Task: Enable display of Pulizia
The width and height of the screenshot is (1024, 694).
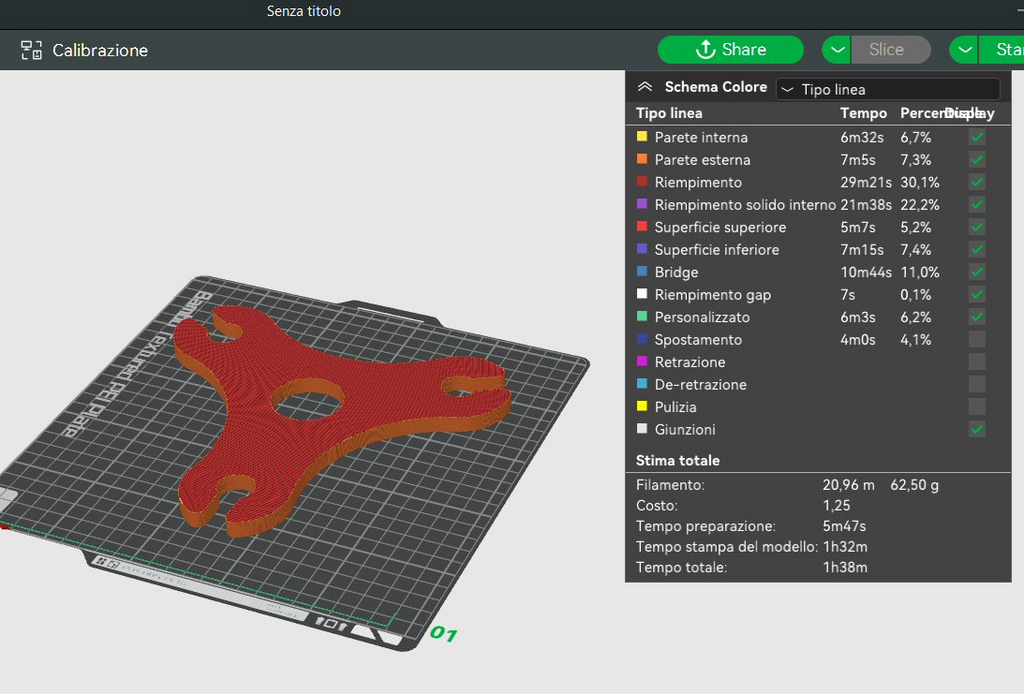Action: tap(977, 407)
